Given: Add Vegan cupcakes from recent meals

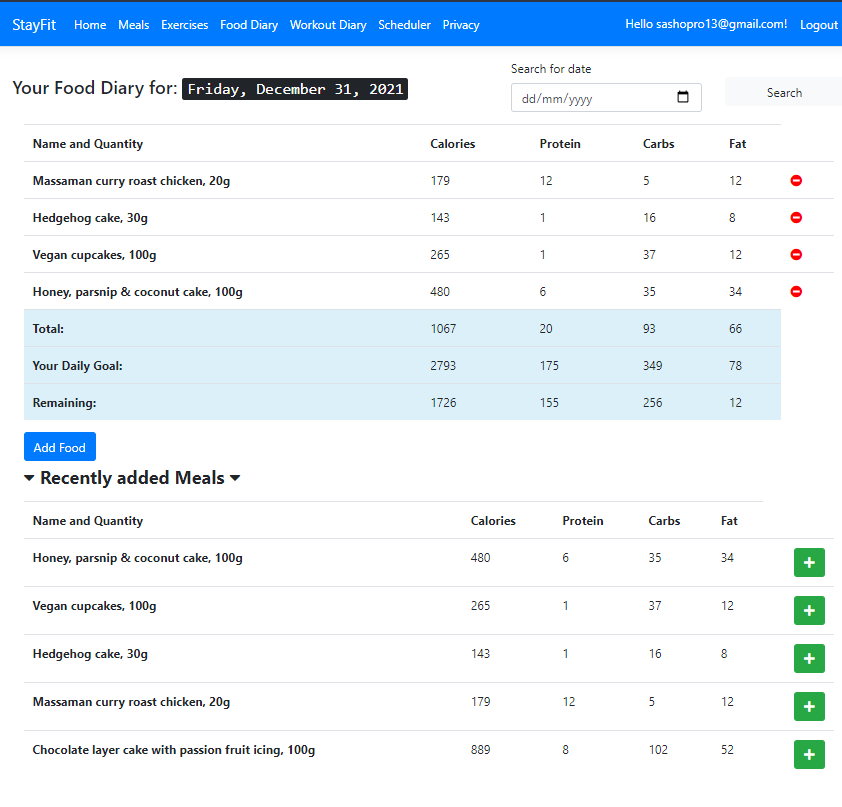Looking at the screenshot, I should pos(809,610).
